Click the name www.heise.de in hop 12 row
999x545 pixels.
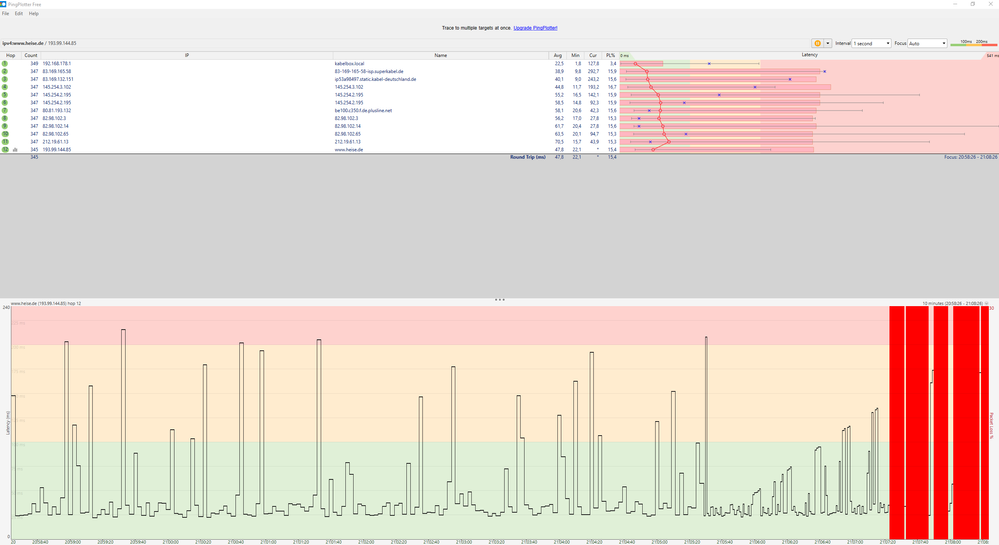point(349,150)
